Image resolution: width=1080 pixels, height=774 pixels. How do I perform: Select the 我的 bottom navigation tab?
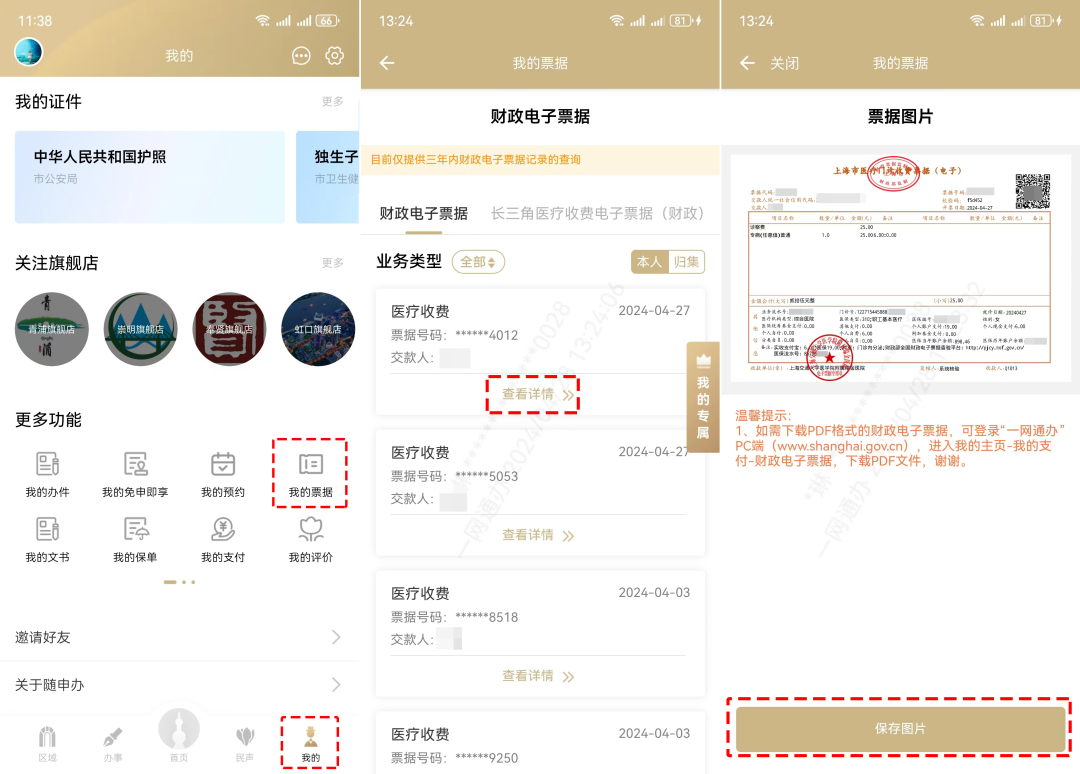pyautogui.click(x=310, y=742)
